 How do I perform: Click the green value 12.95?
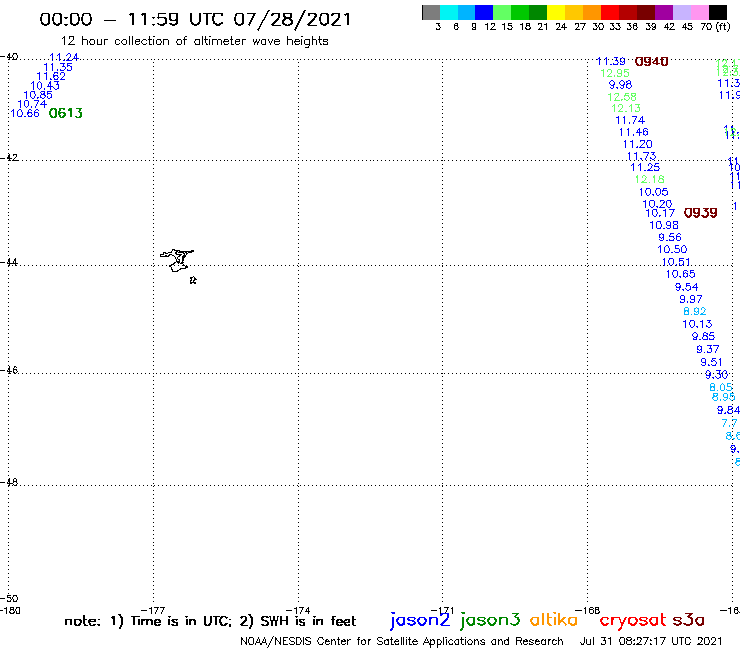tap(615, 73)
